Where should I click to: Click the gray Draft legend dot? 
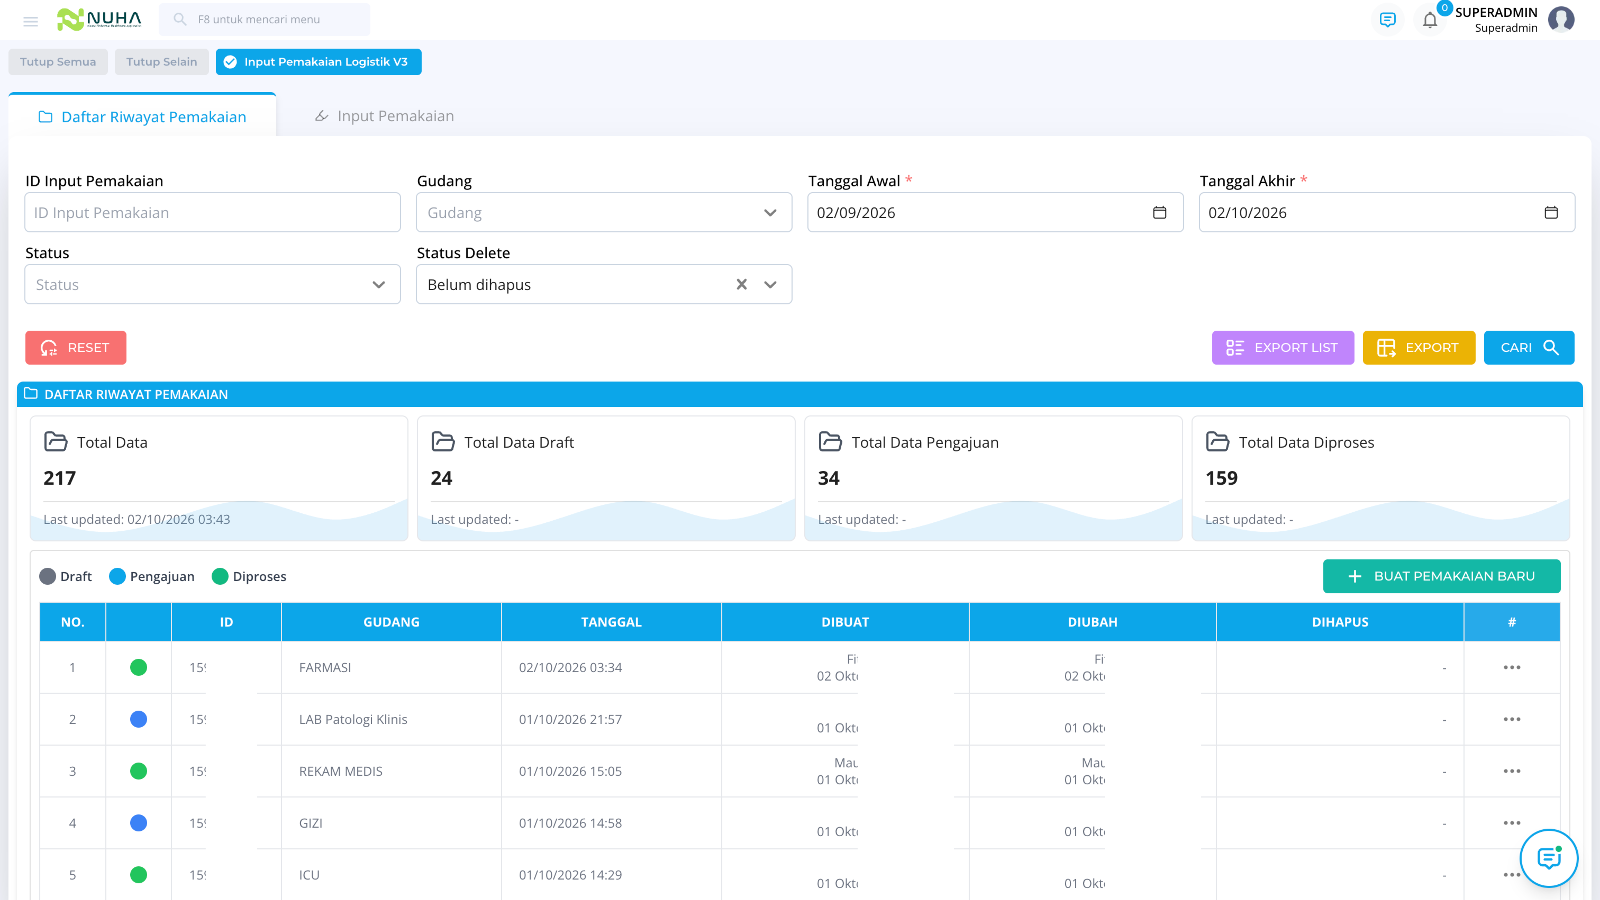click(x=47, y=576)
